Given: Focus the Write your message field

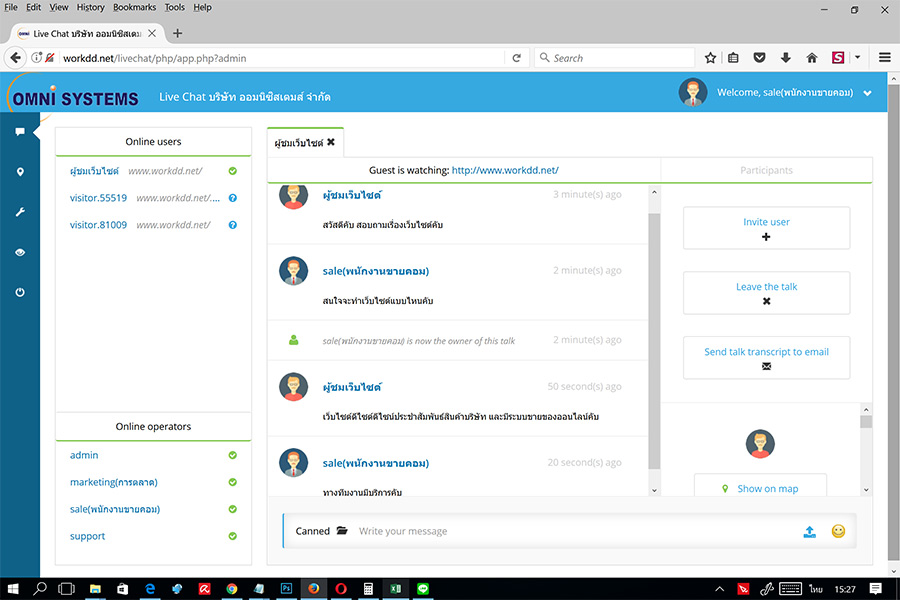Looking at the screenshot, I should coord(574,531).
